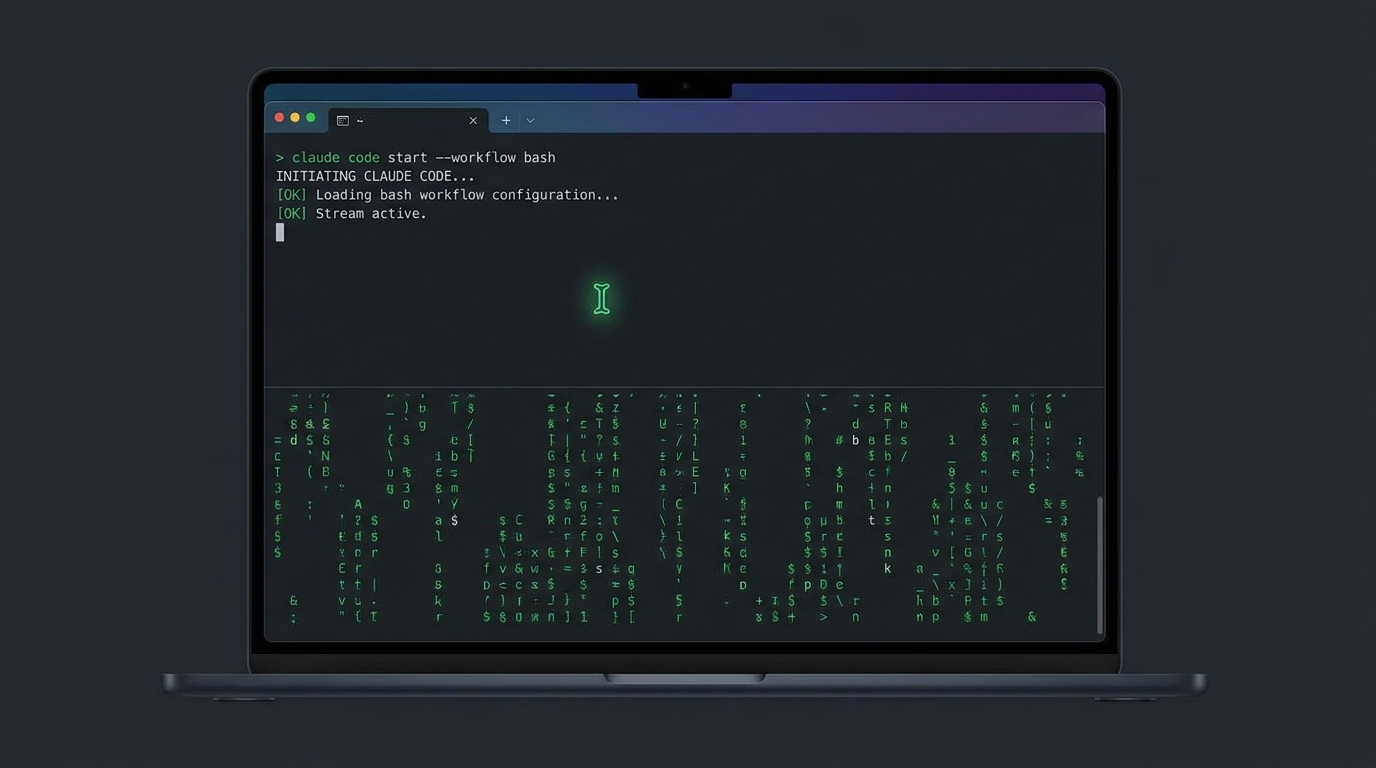Click the terminal scrollbar thumb
This screenshot has width=1376, height=768.
pos(1099,565)
